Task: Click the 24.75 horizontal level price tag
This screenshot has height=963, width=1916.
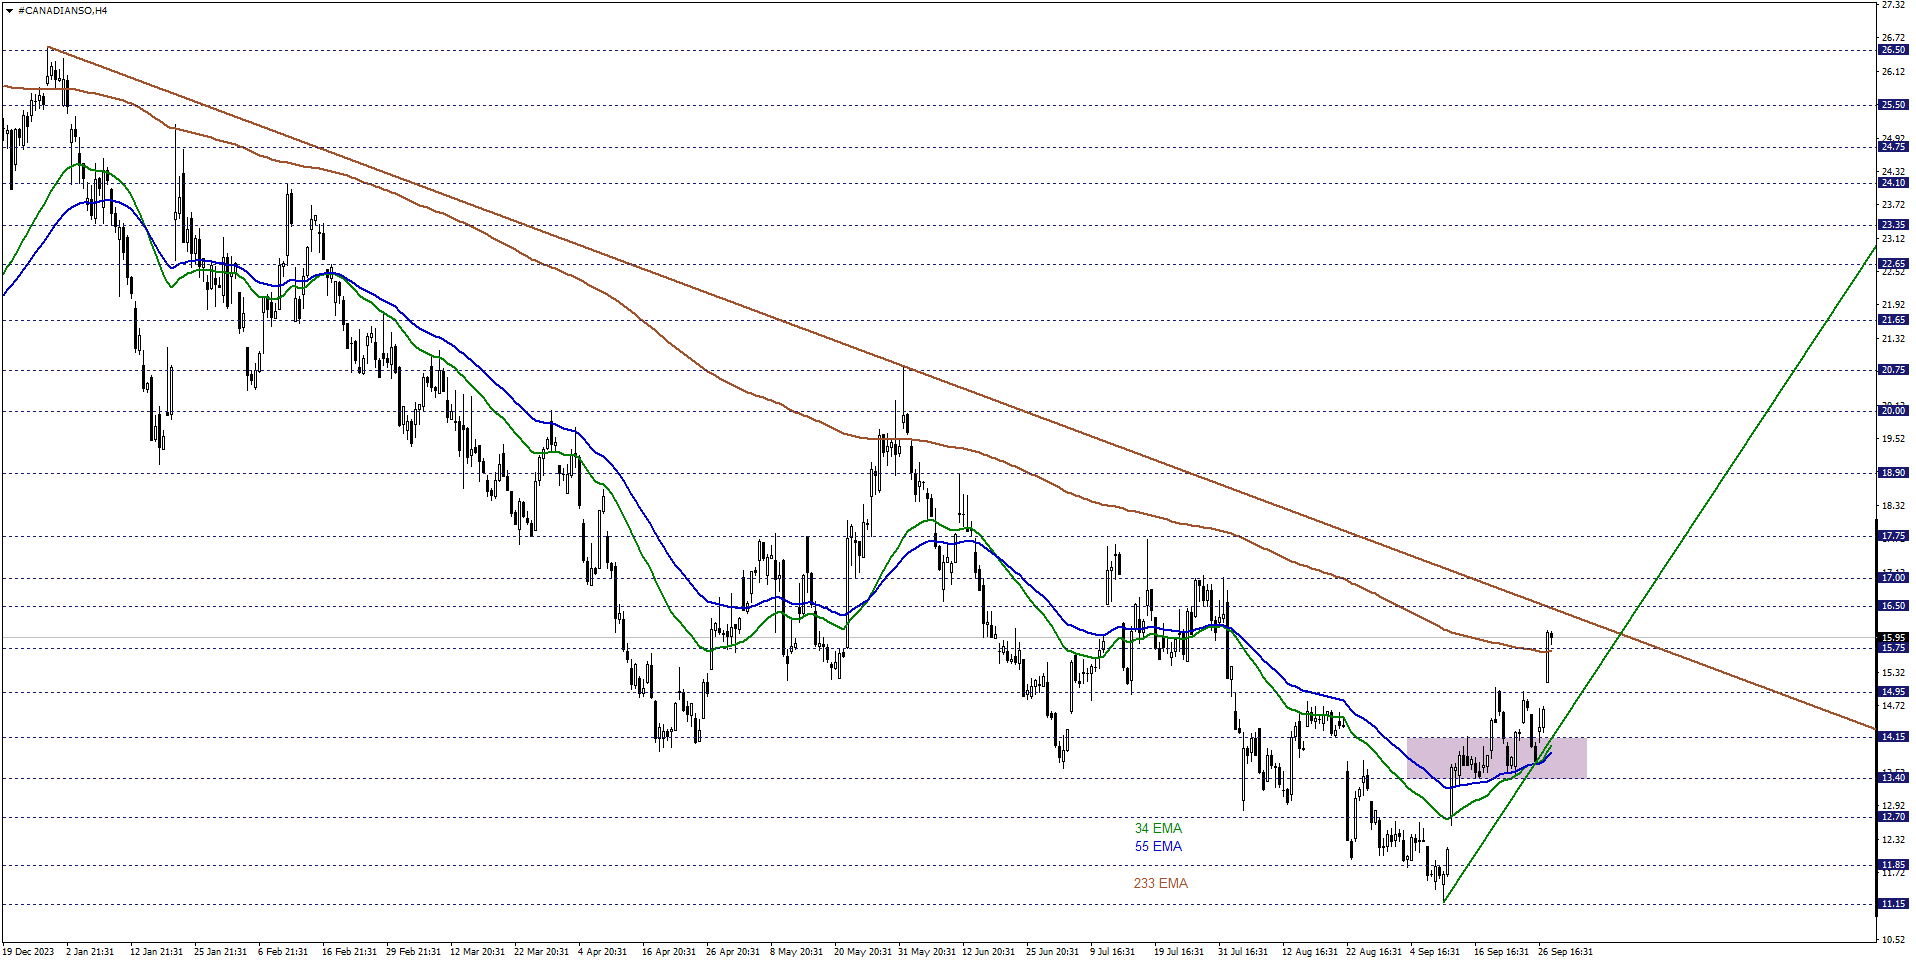Action: [x=1893, y=147]
